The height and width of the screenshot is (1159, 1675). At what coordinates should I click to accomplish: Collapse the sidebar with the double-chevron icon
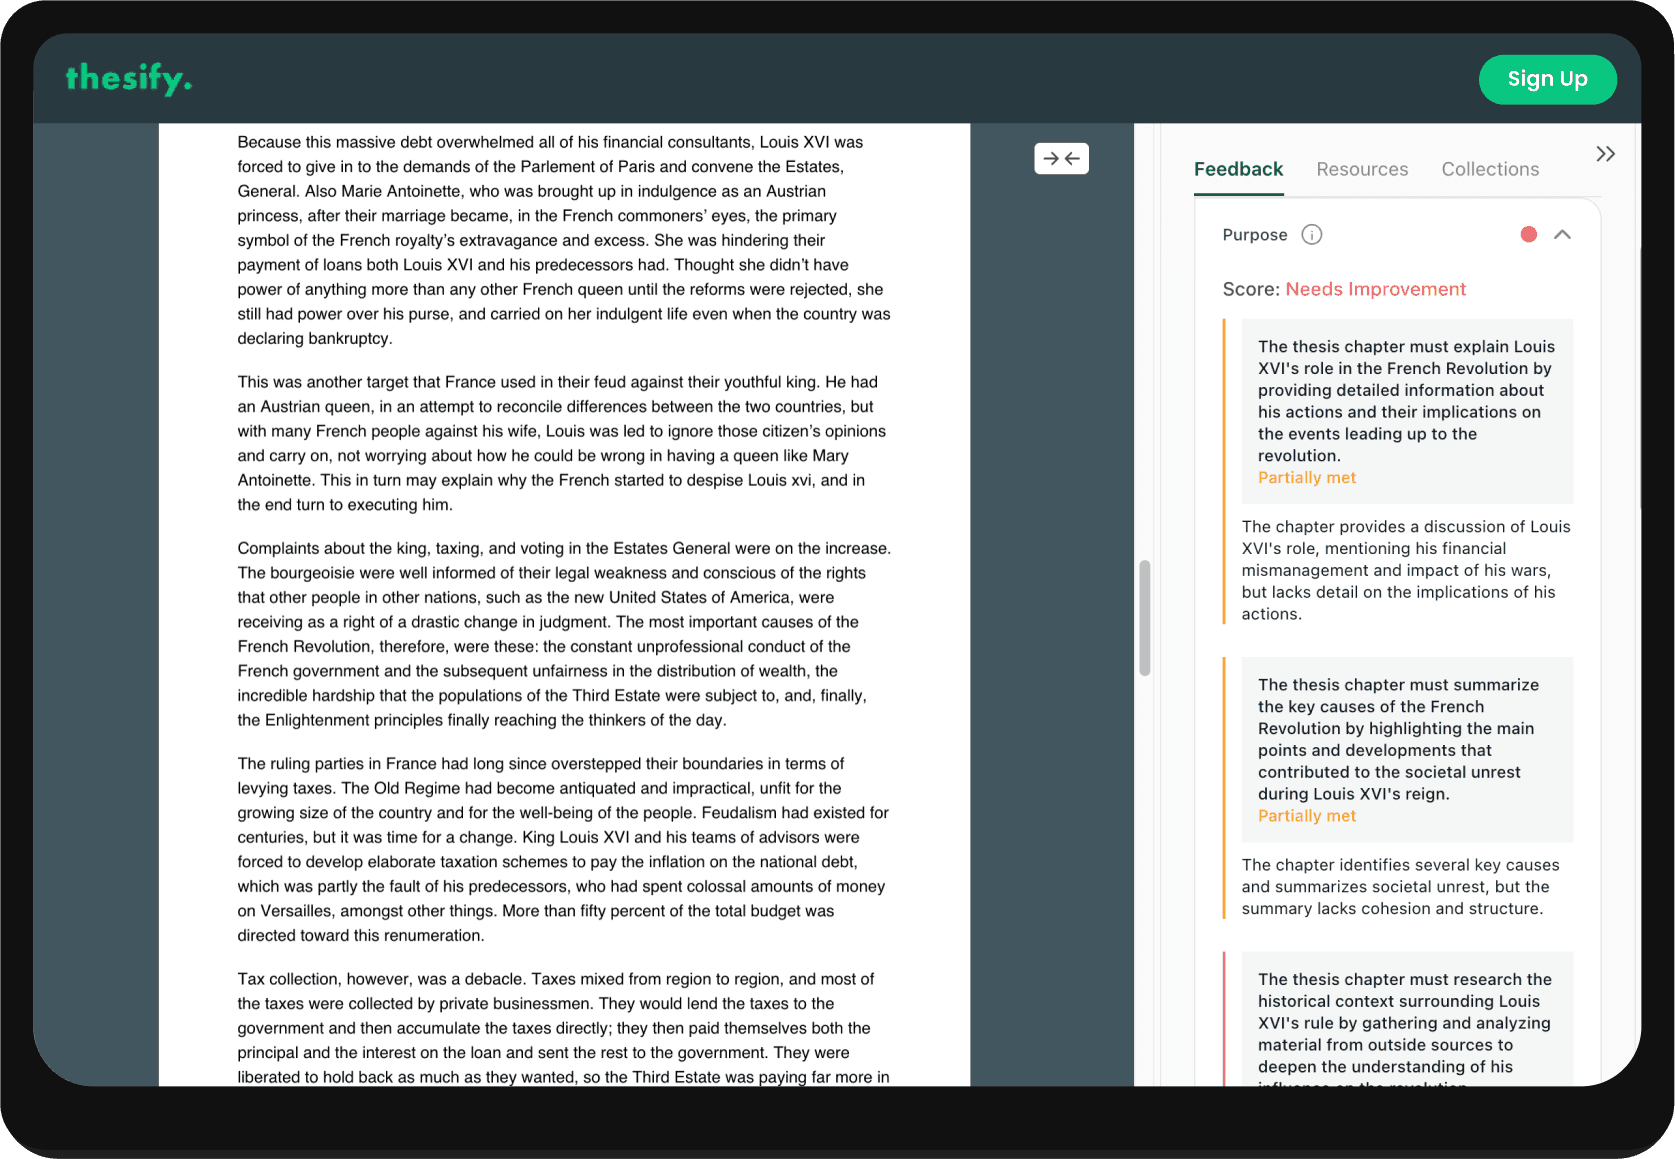pos(1605,153)
